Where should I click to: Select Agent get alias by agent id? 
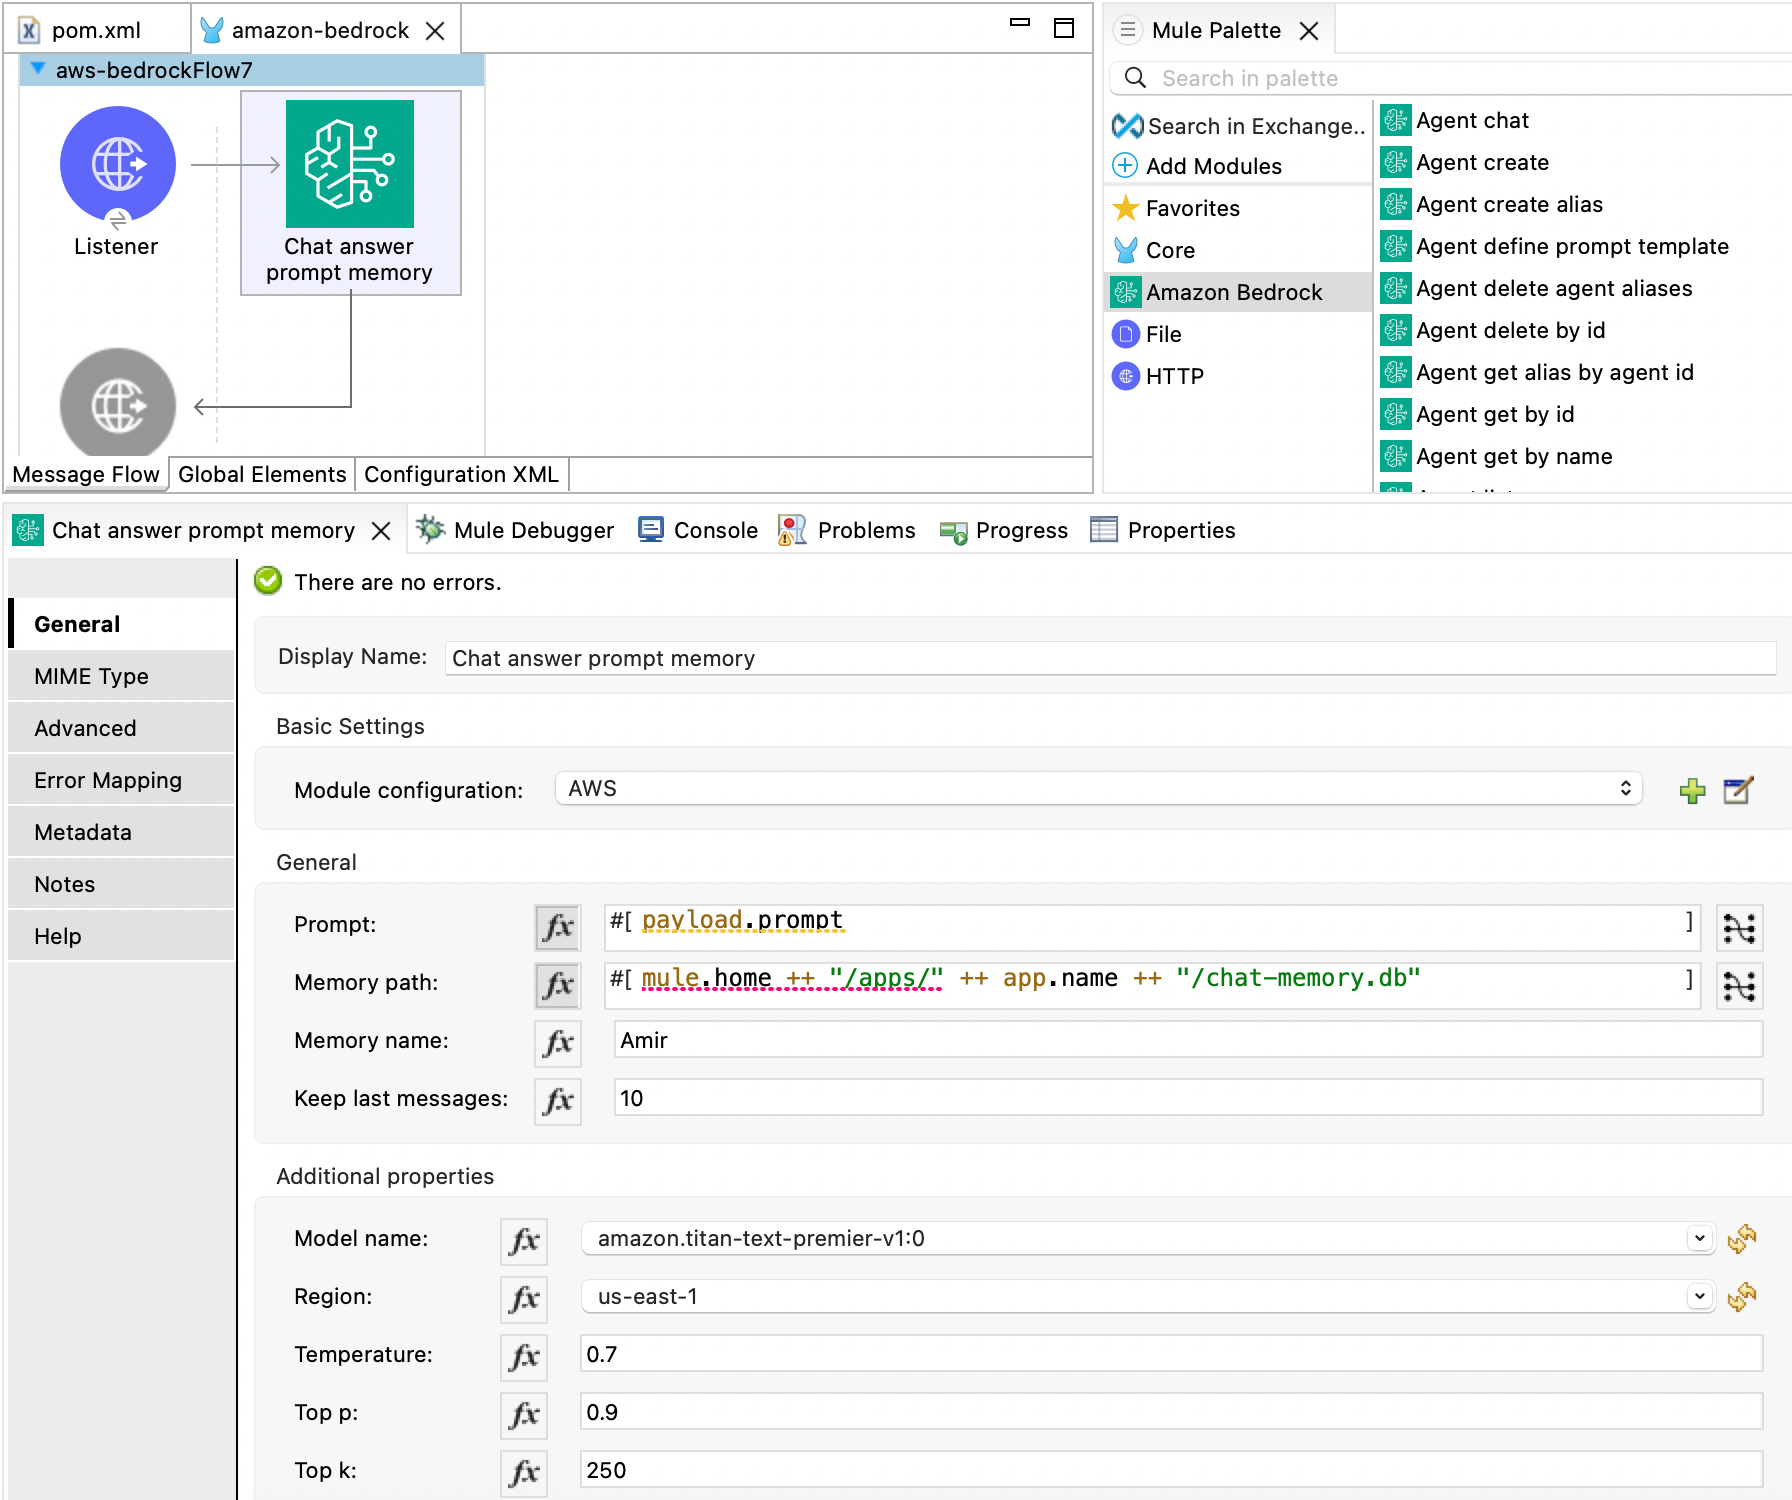click(1538, 372)
